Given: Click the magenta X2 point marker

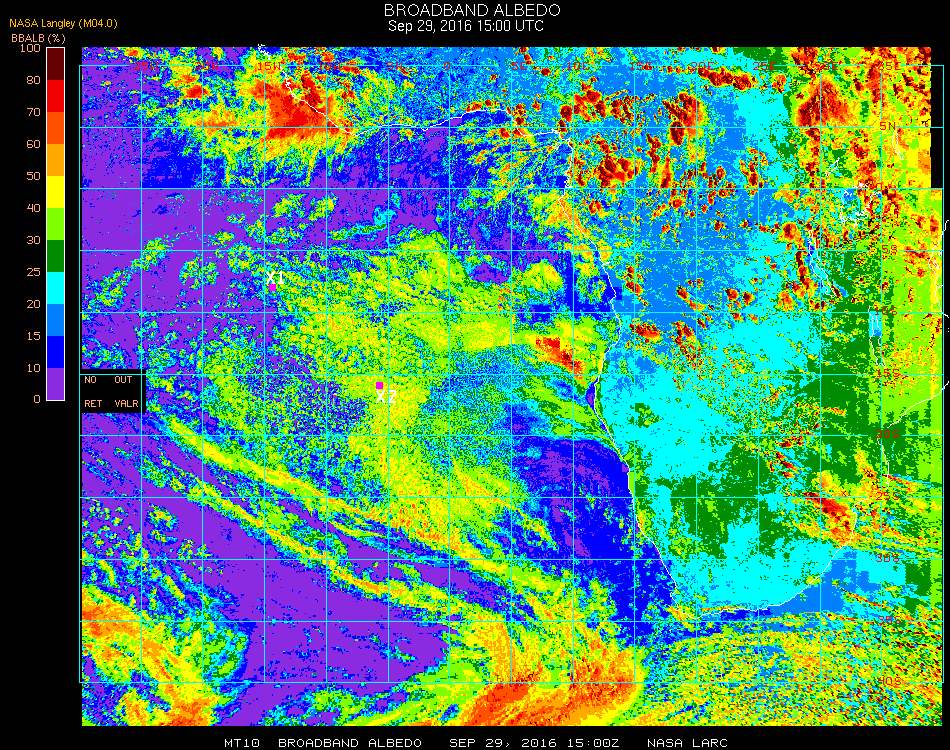Looking at the screenshot, I should point(379,385).
